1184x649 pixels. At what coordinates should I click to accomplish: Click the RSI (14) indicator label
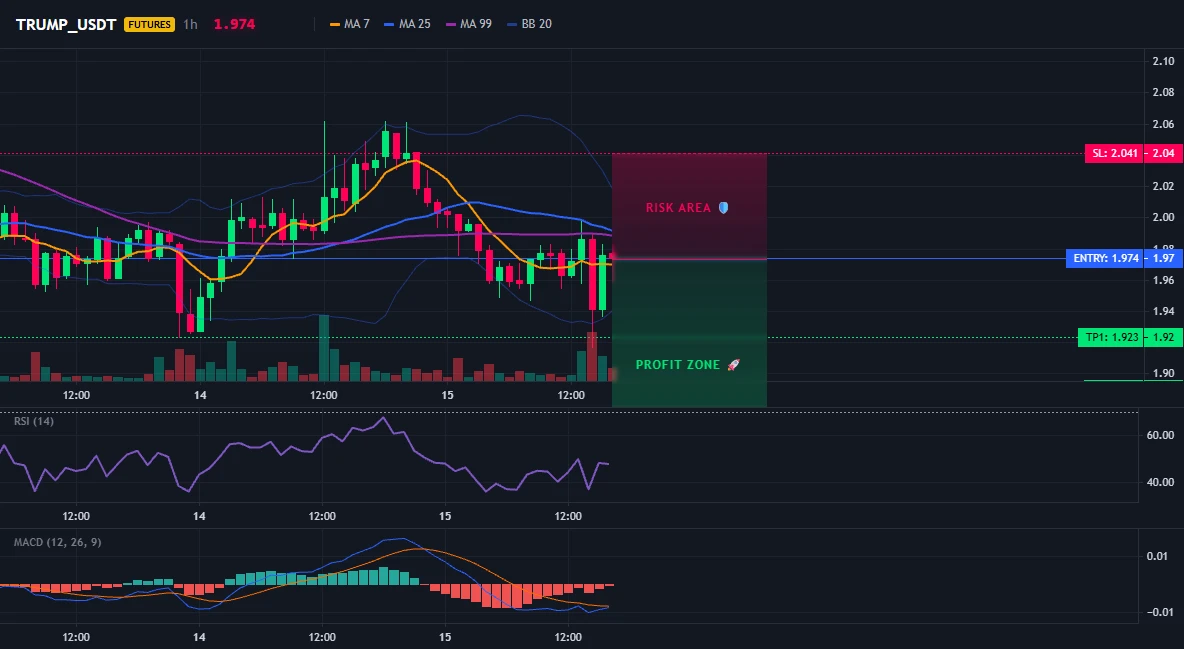pyautogui.click(x=34, y=421)
